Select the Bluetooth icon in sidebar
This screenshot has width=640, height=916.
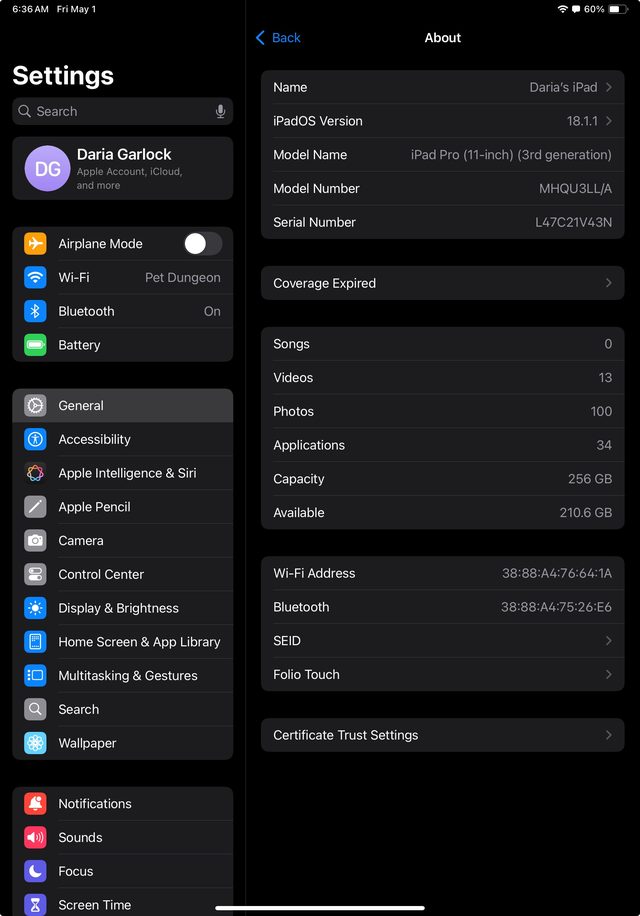click(35, 311)
